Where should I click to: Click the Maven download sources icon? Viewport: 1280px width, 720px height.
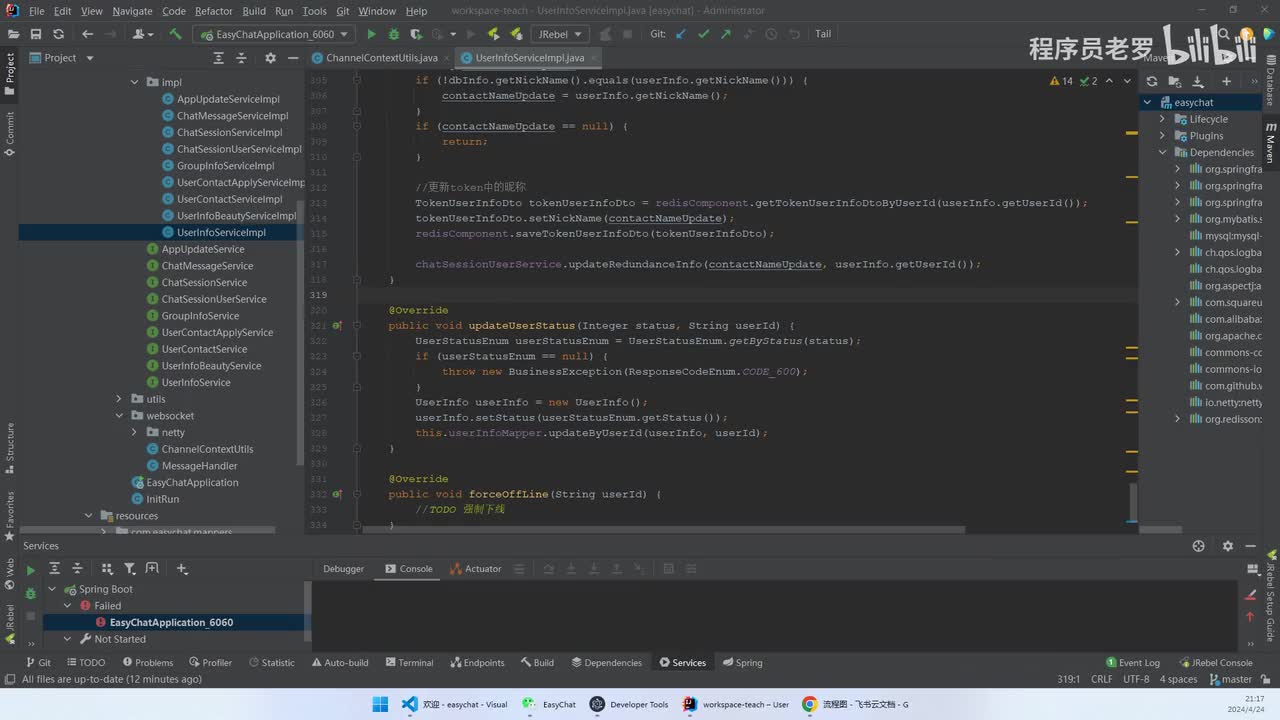pos(1198,81)
